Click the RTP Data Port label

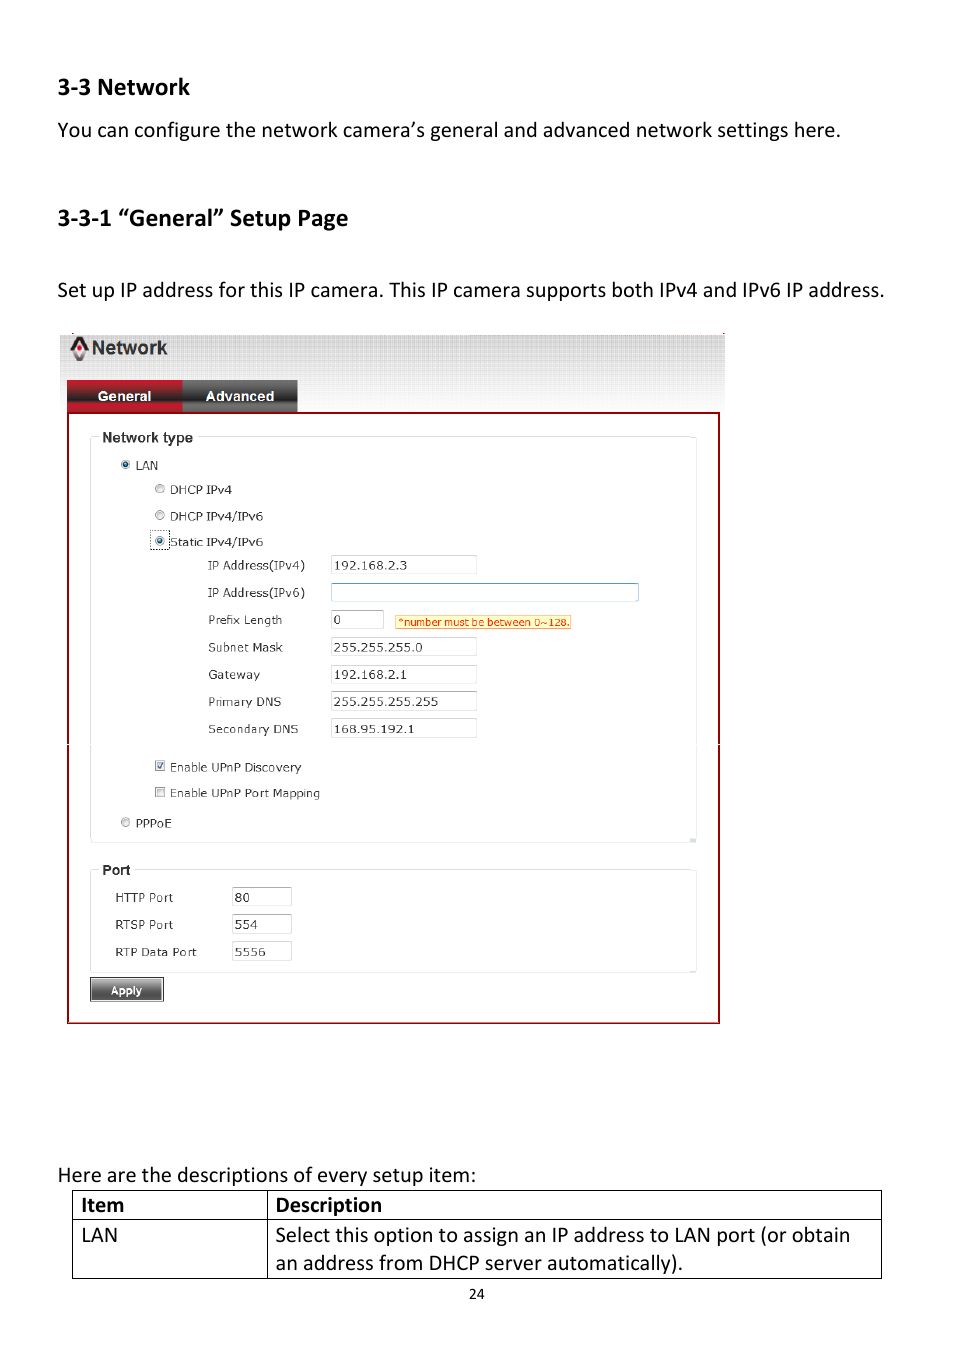(x=156, y=952)
